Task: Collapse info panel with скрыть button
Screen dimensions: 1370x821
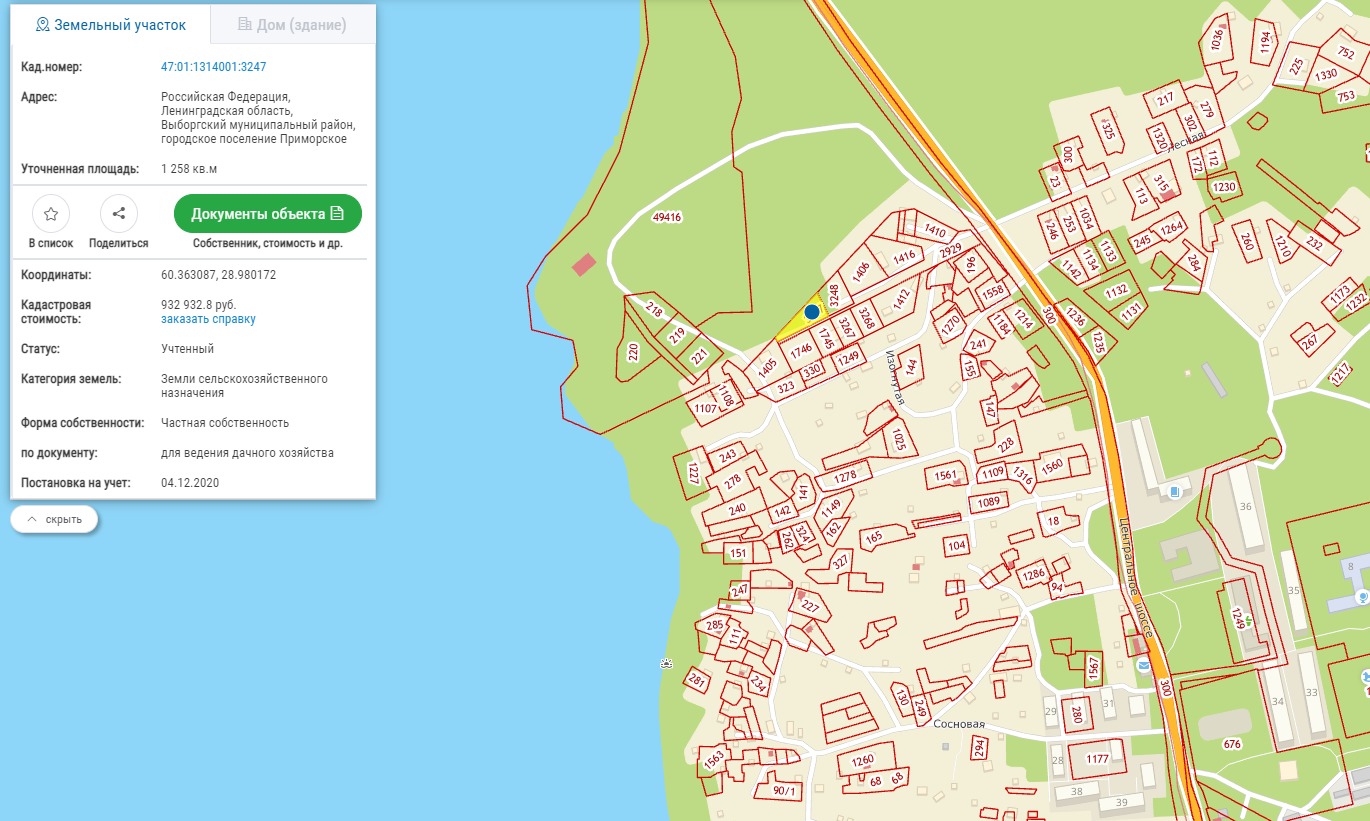Action: 54,520
